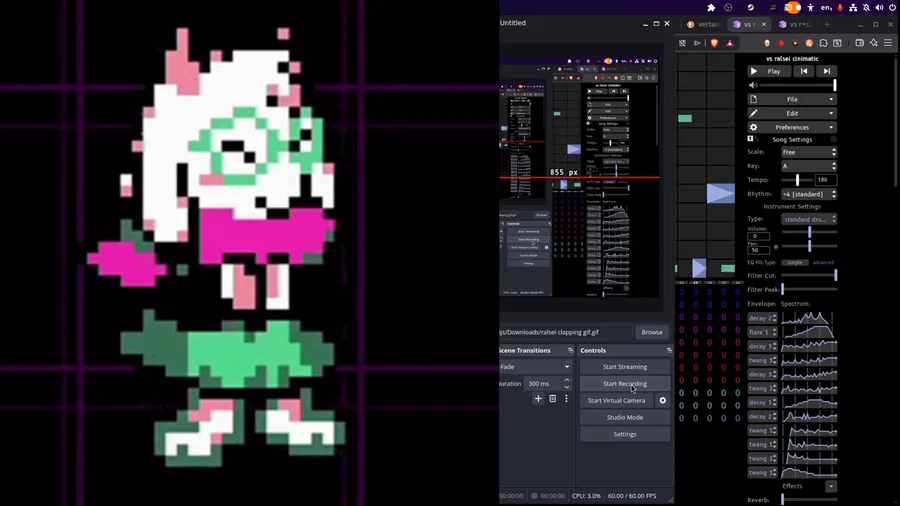
Task: Click the gear icon beside Start Virtual Camera
Action: tap(662, 400)
